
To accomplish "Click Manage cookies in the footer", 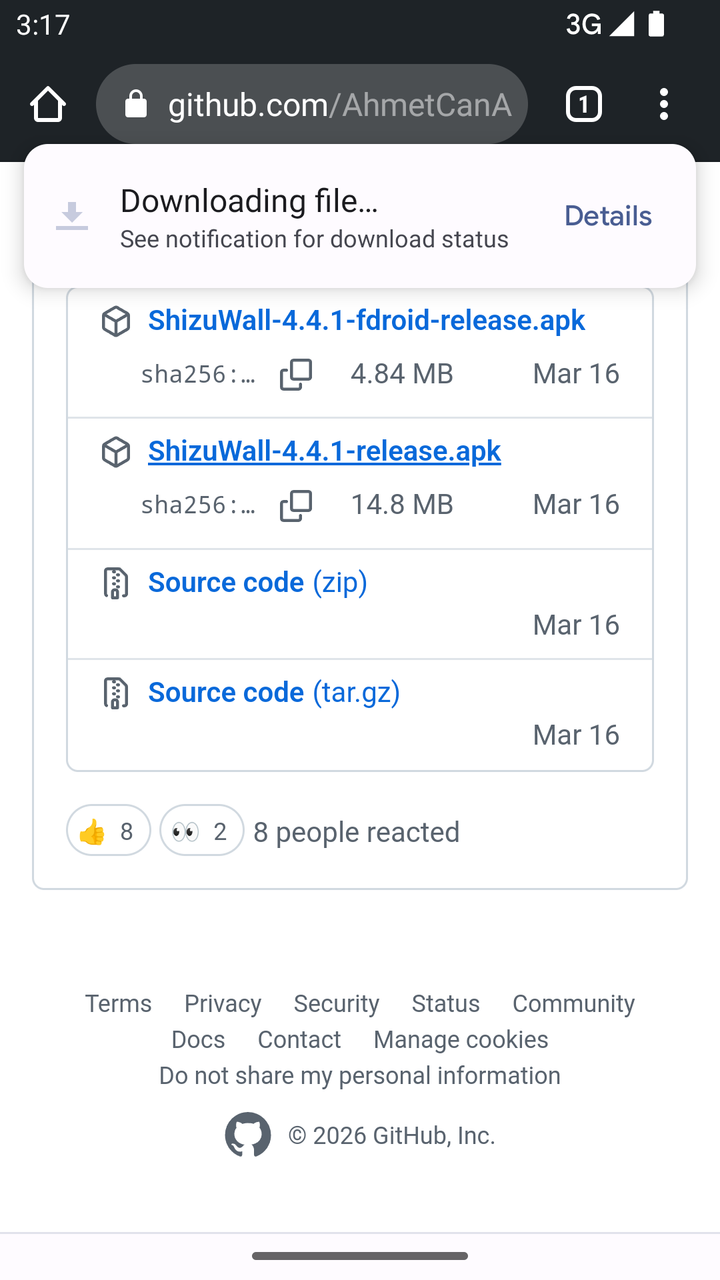I will (x=461, y=1039).
